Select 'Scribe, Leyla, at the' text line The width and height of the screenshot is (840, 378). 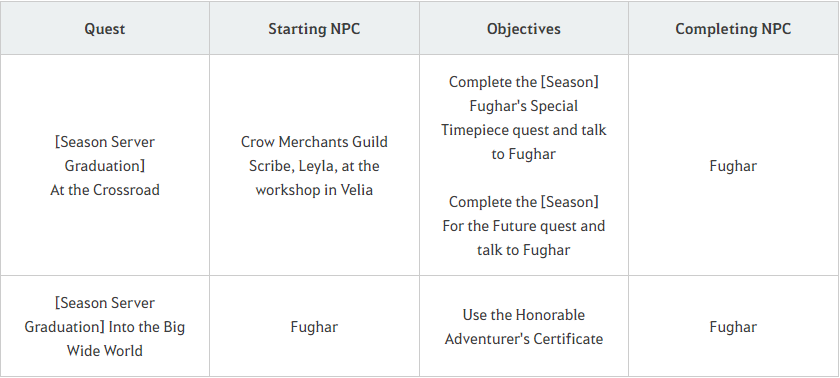tap(314, 166)
